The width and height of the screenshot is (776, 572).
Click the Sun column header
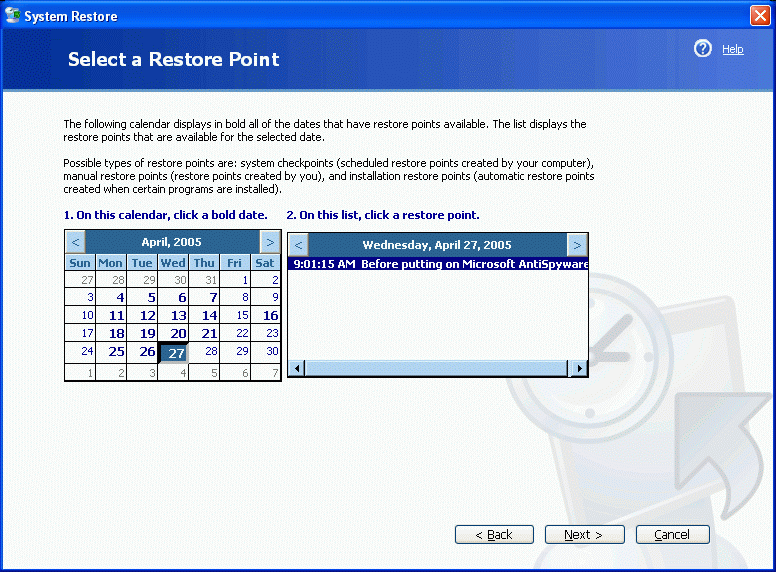coord(80,263)
